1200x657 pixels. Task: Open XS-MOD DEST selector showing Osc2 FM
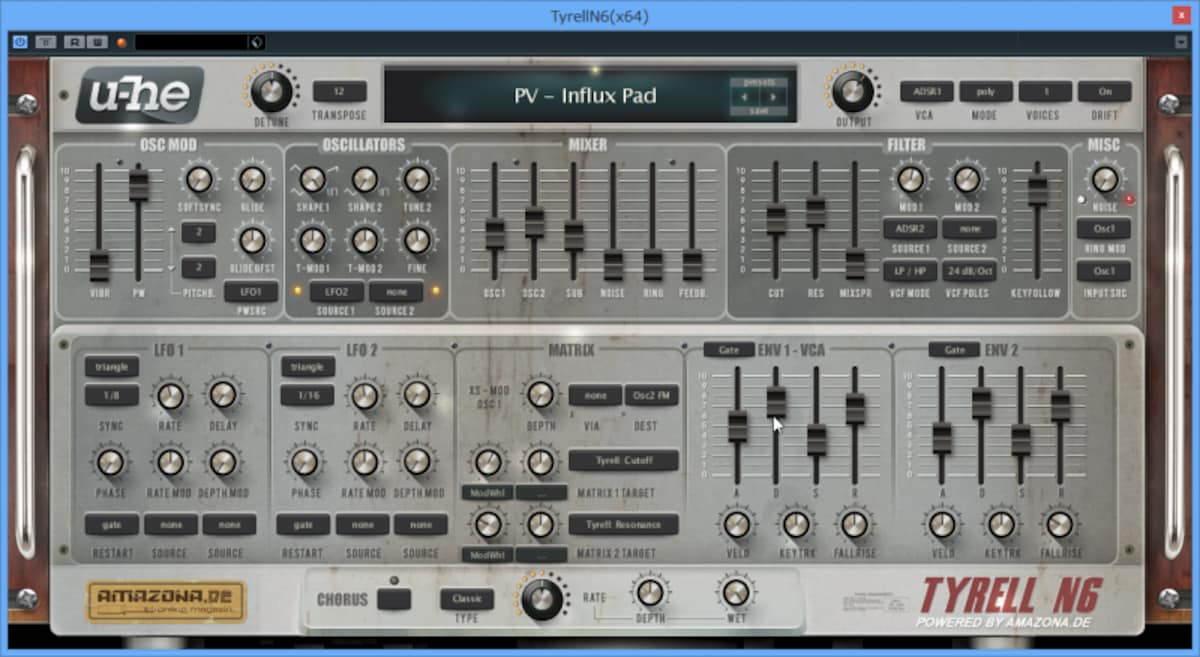(652, 395)
